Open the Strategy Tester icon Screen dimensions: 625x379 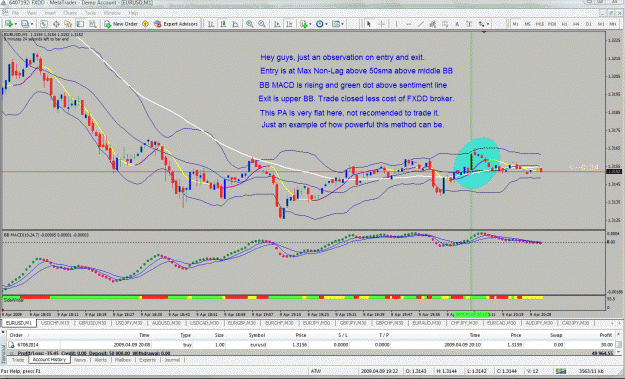pos(92,24)
